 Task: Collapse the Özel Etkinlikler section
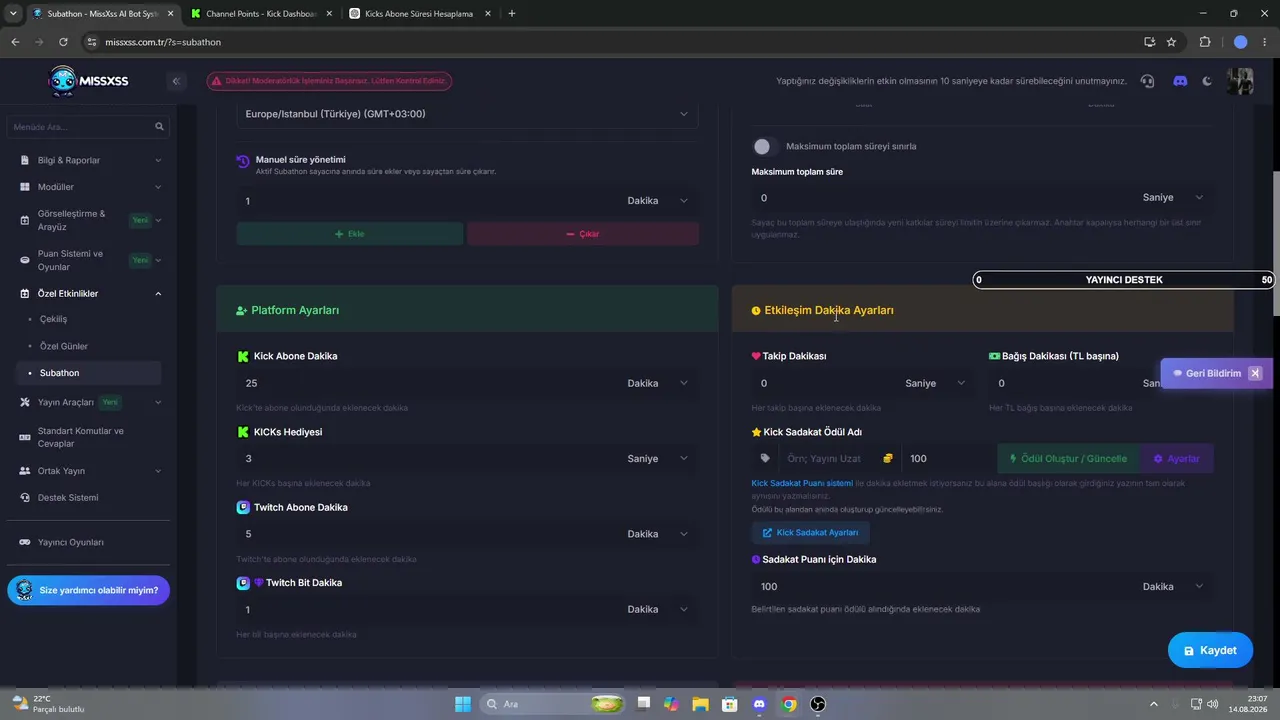[90, 293]
